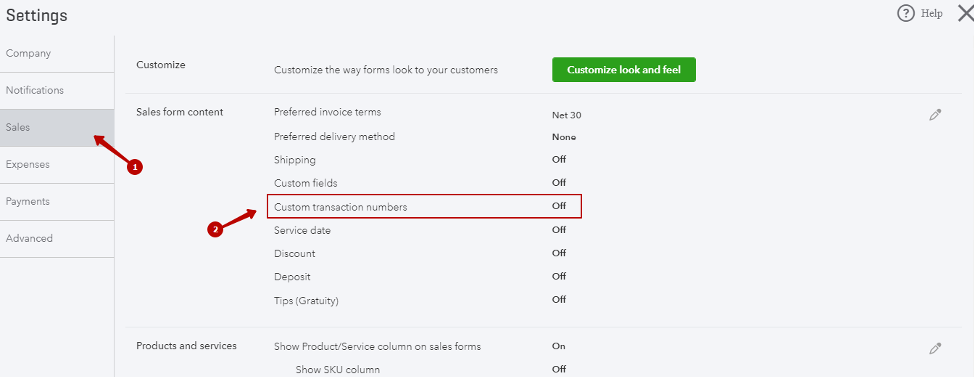Click the Customize section heading
This screenshot has height=377, width=974.
(x=161, y=65)
